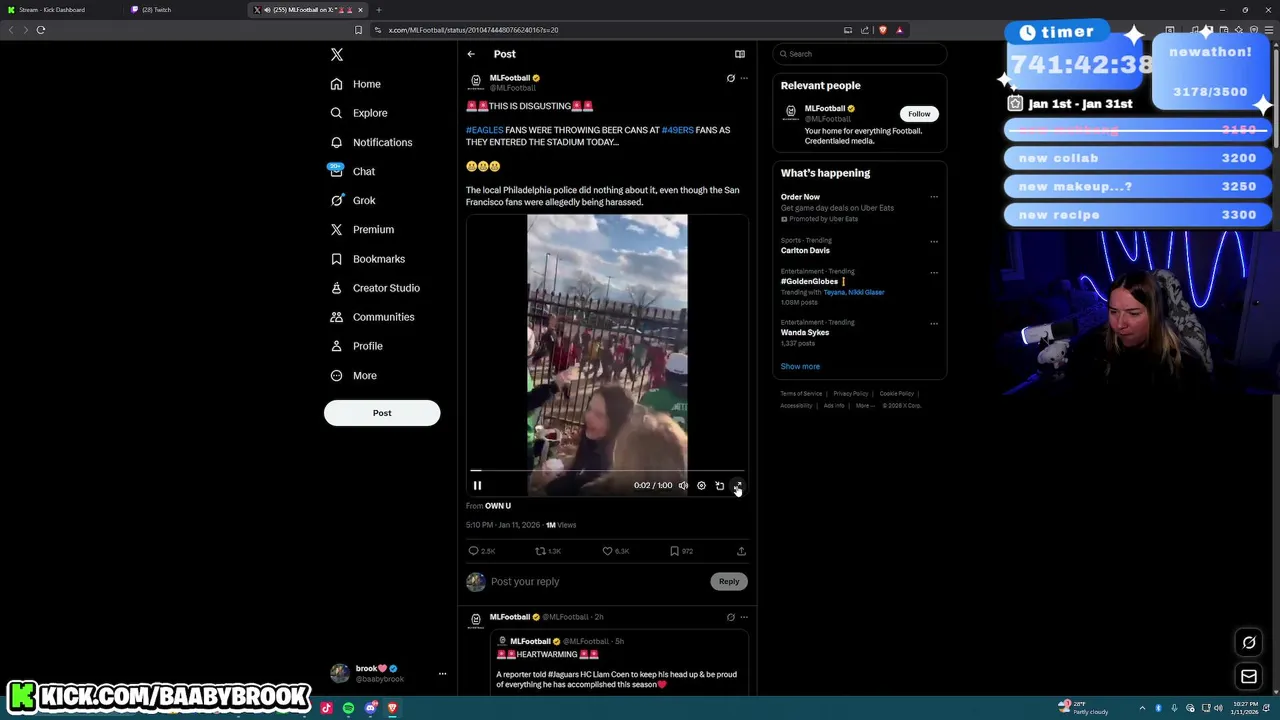Open the #GoldenGlobes trending topic

point(809,281)
